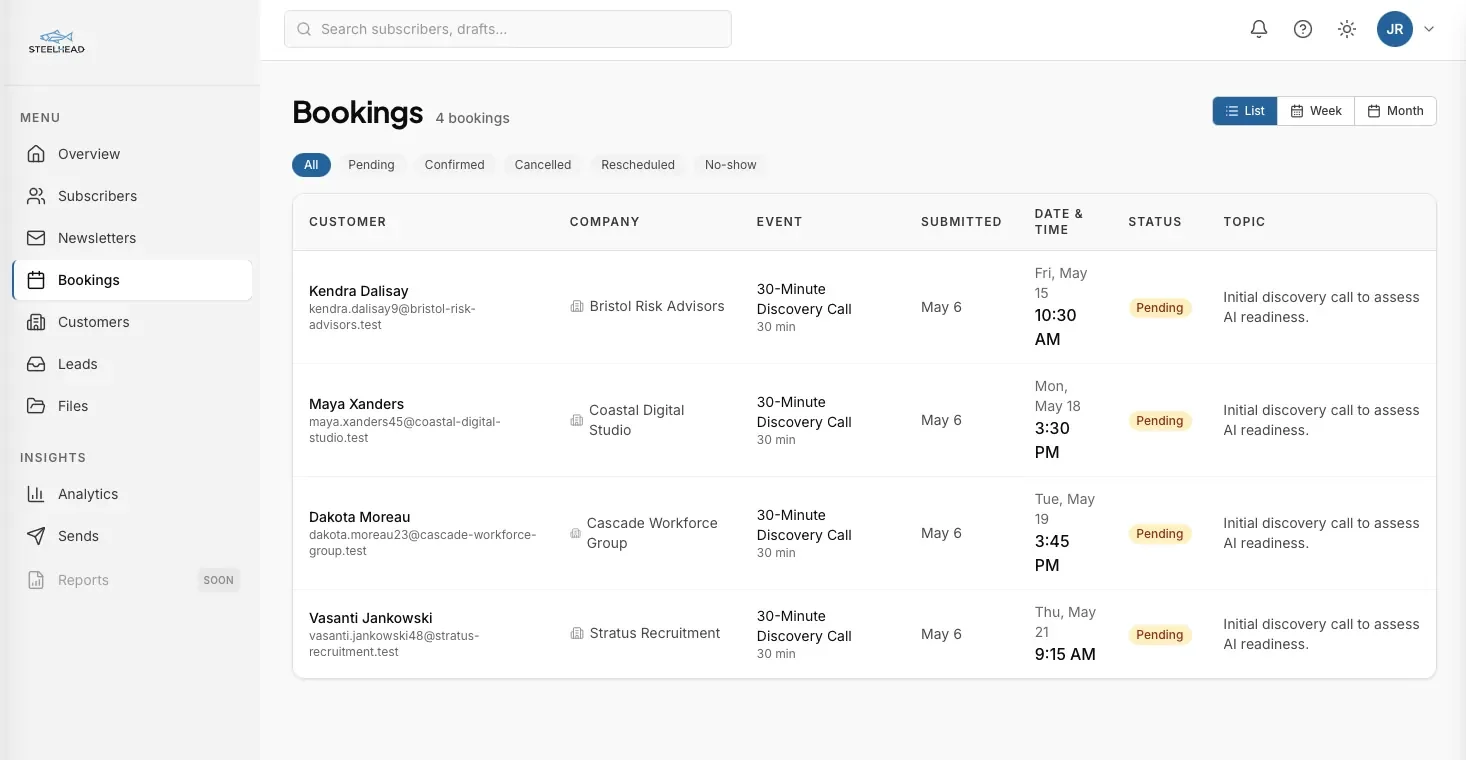The width and height of the screenshot is (1466, 760).
Task: Go to Overview in sidebar
Action: 132,154
